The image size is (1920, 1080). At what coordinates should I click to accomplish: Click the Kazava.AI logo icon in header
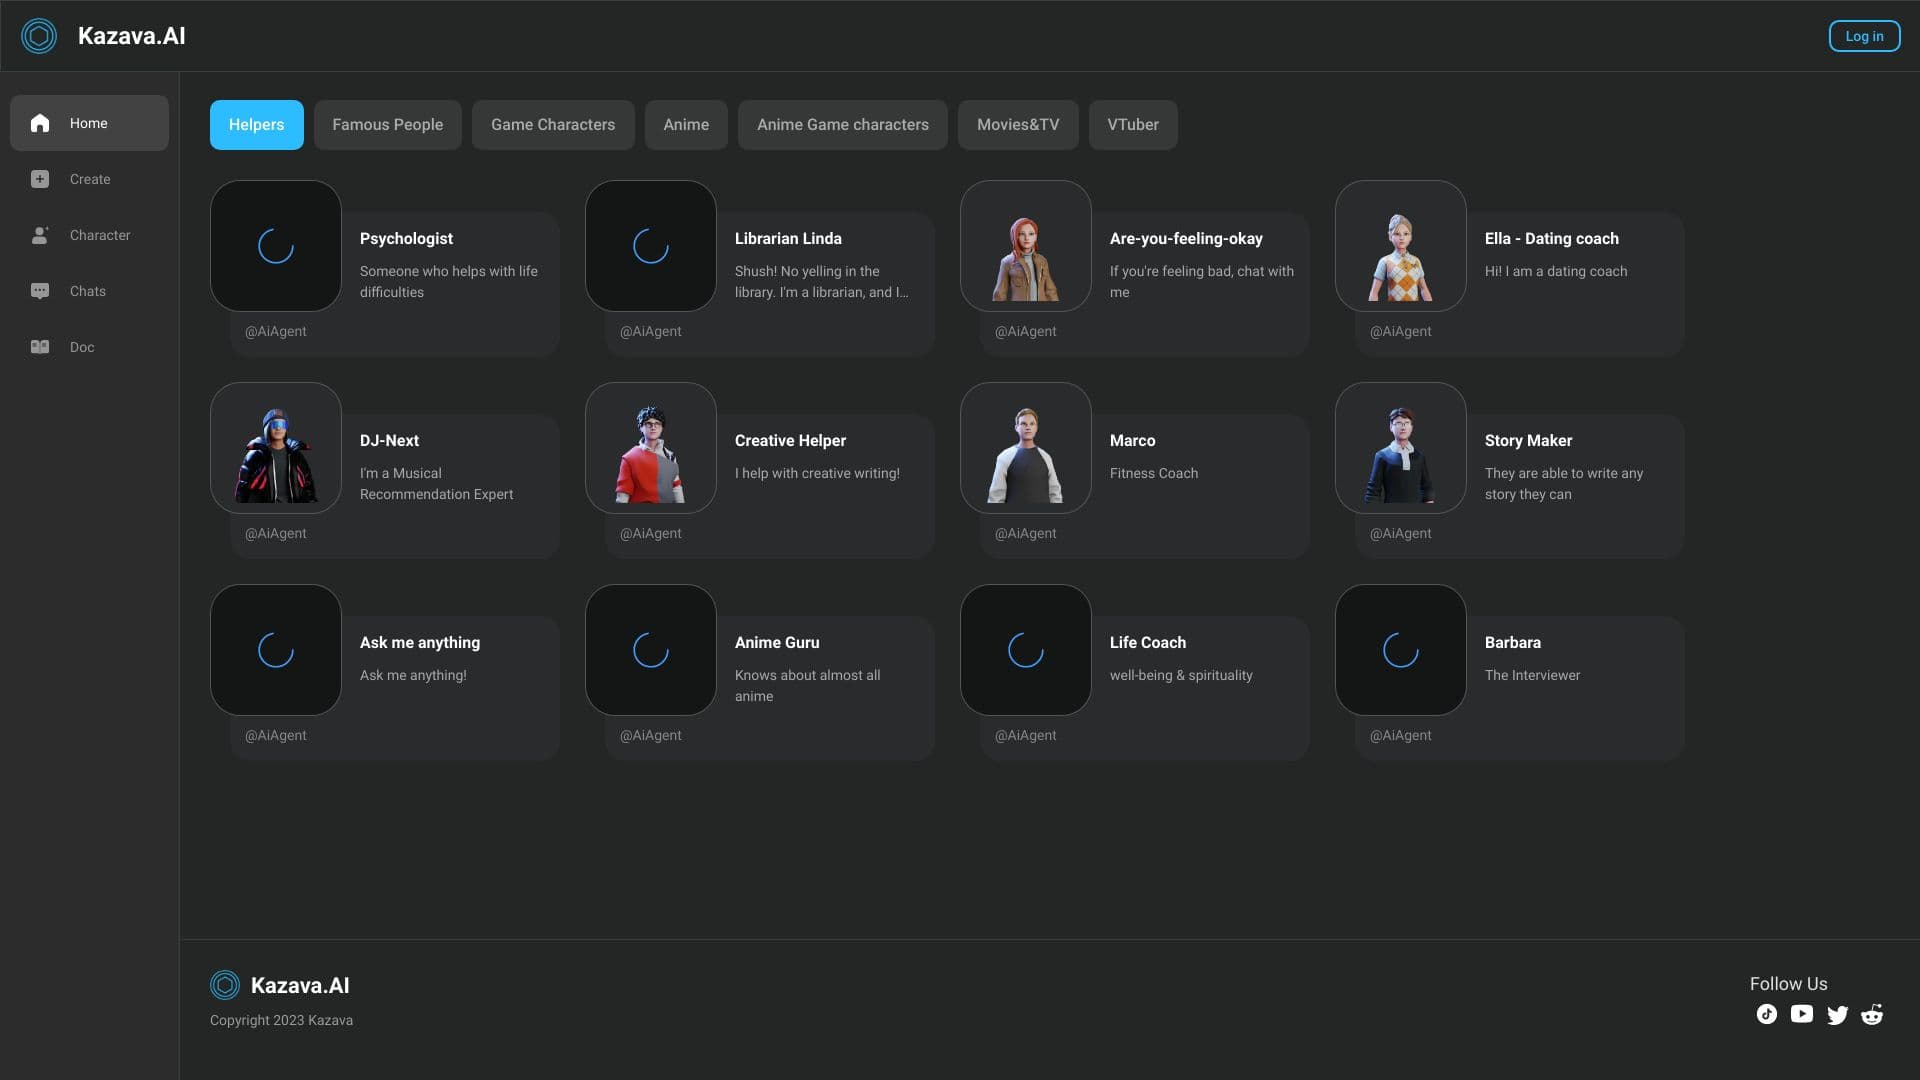[x=39, y=36]
